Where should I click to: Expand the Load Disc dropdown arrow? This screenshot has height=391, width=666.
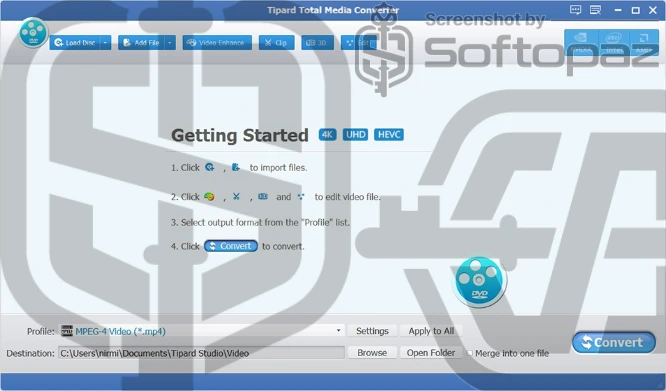[x=105, y=42]
